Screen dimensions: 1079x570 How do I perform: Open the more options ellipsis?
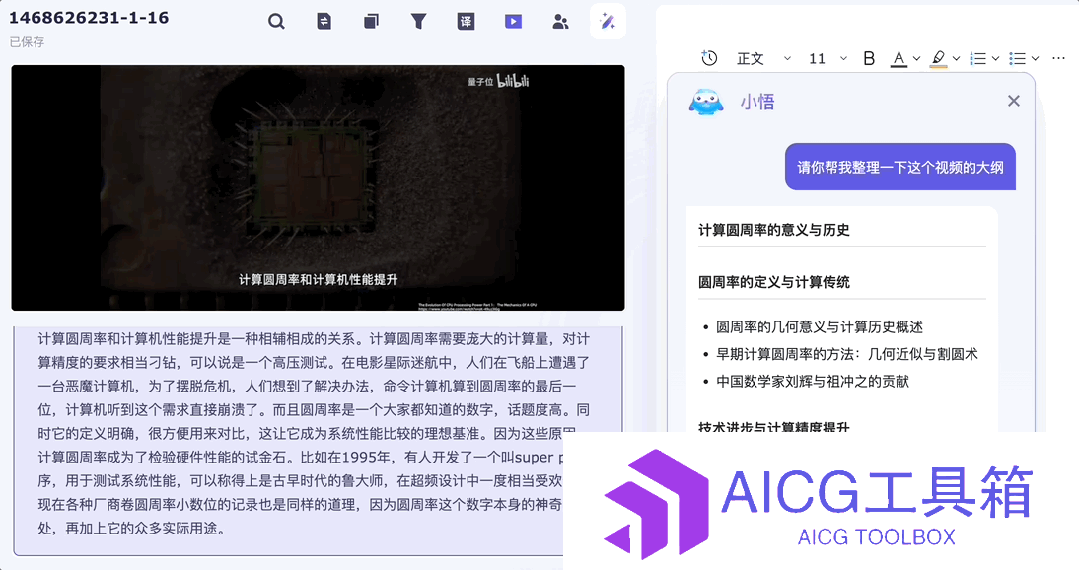[x=1058, y=59]
